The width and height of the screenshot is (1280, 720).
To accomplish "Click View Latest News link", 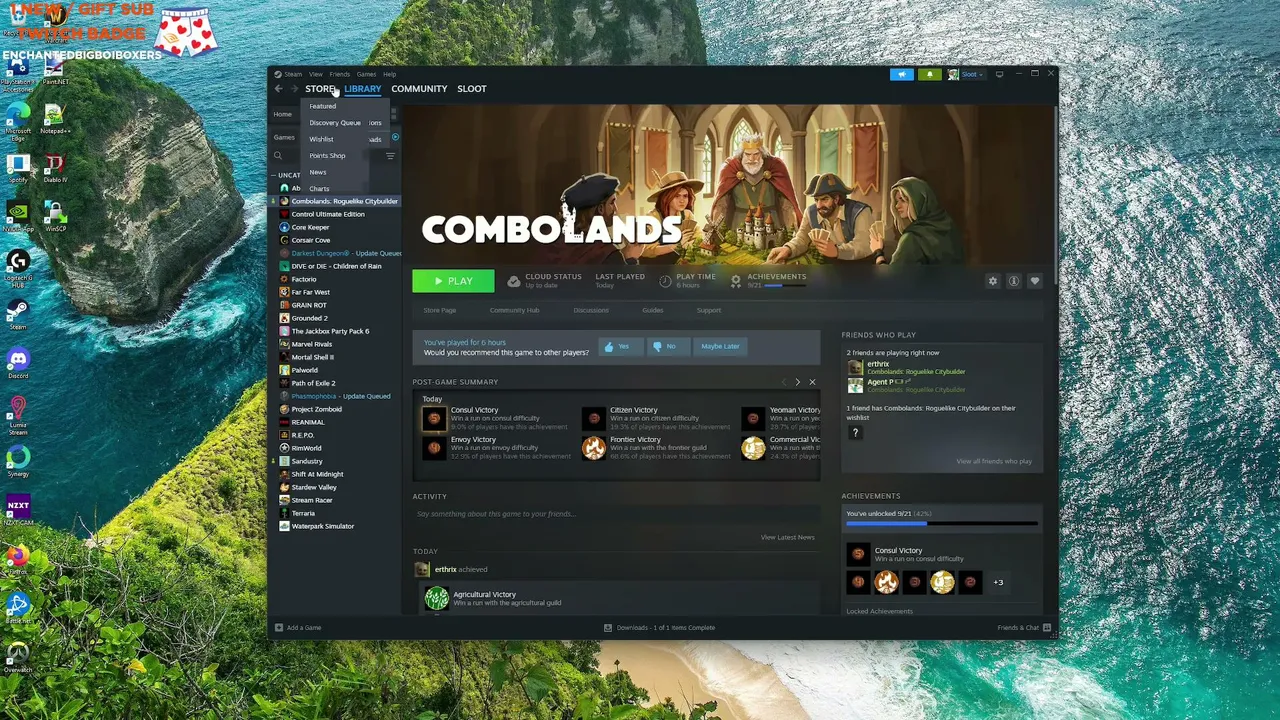I will pyautogui.click(x=788, y=537).
